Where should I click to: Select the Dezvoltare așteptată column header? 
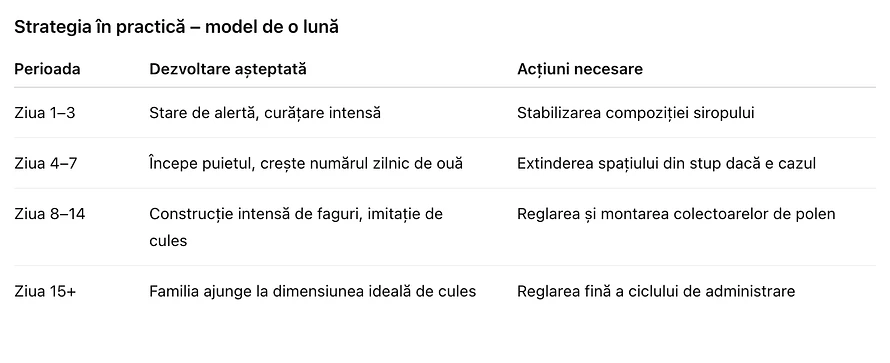click(x=228, y=69)
